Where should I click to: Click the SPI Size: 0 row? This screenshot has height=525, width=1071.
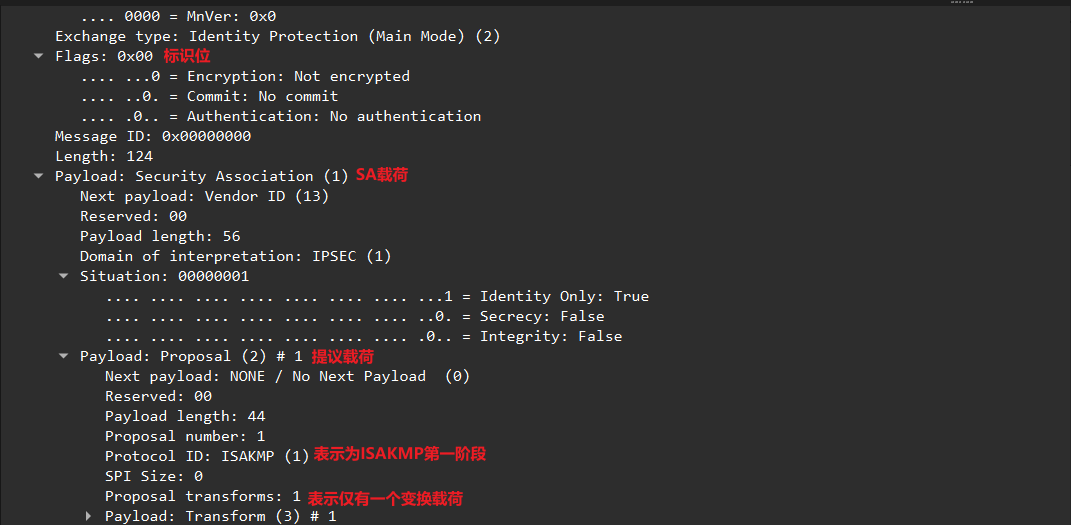pos(154,476)
